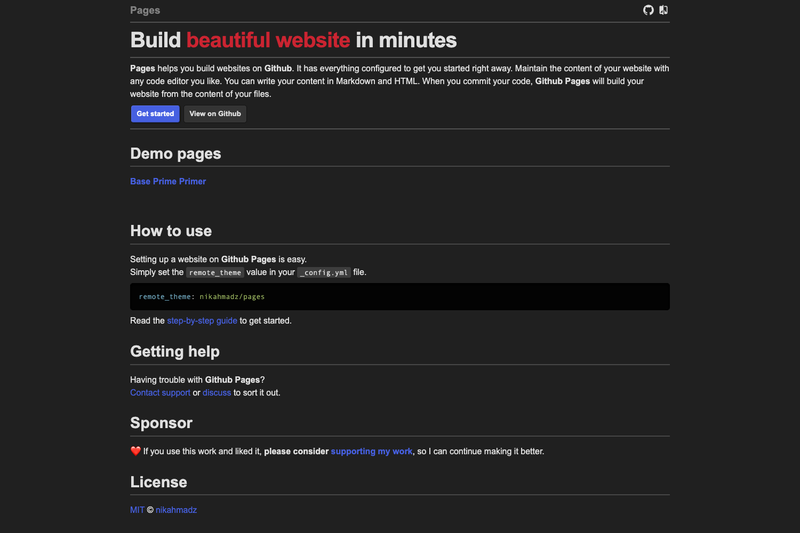Open the Prime demo page link

pyautogui.click(x=165, y=182)
